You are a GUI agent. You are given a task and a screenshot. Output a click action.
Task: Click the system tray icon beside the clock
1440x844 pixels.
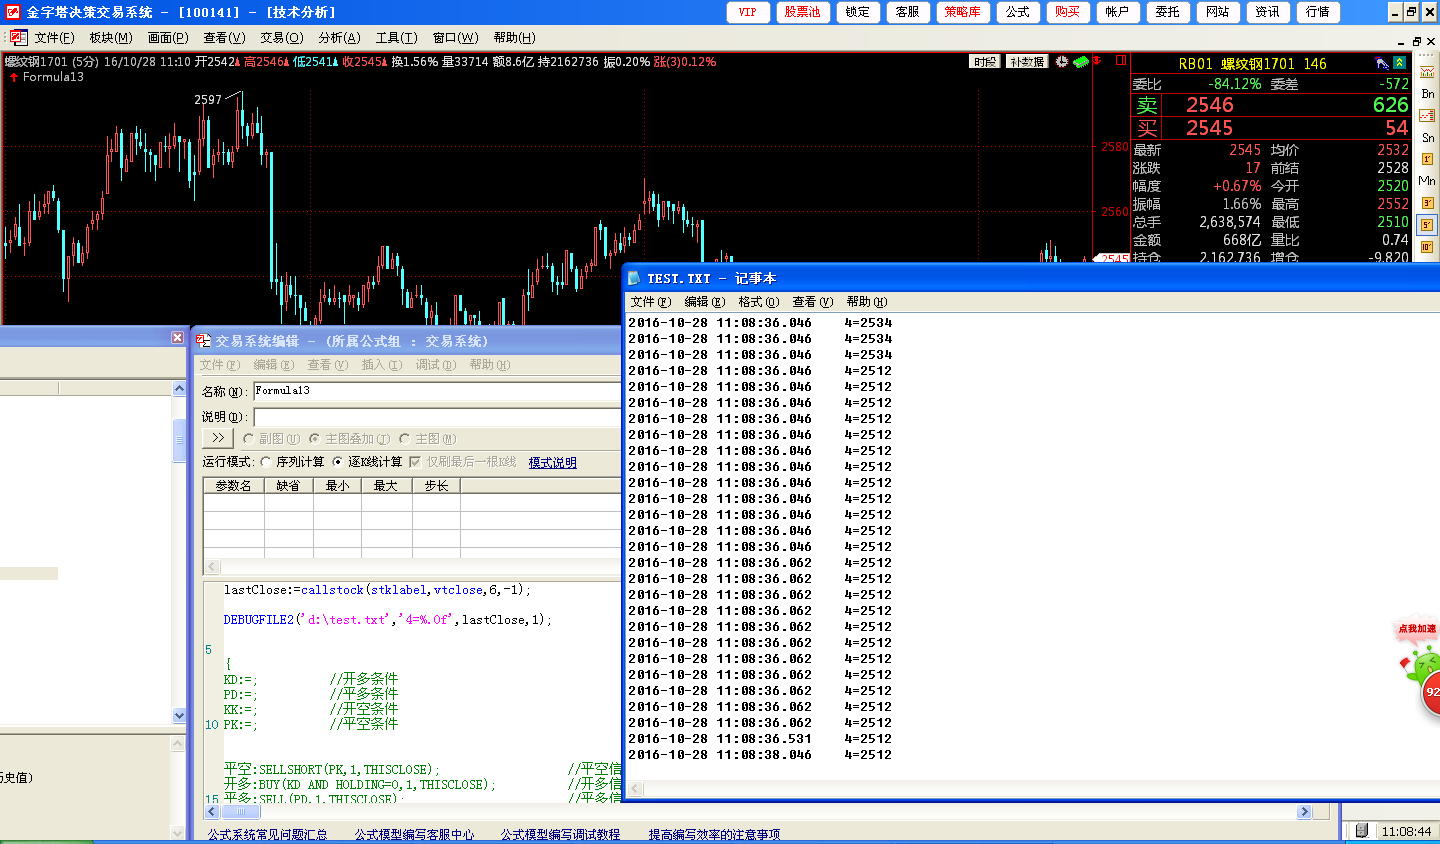1361,831
